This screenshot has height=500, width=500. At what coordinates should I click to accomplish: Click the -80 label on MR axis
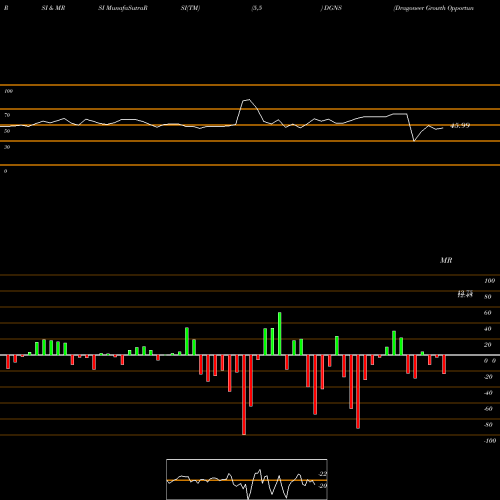(488, 425)
